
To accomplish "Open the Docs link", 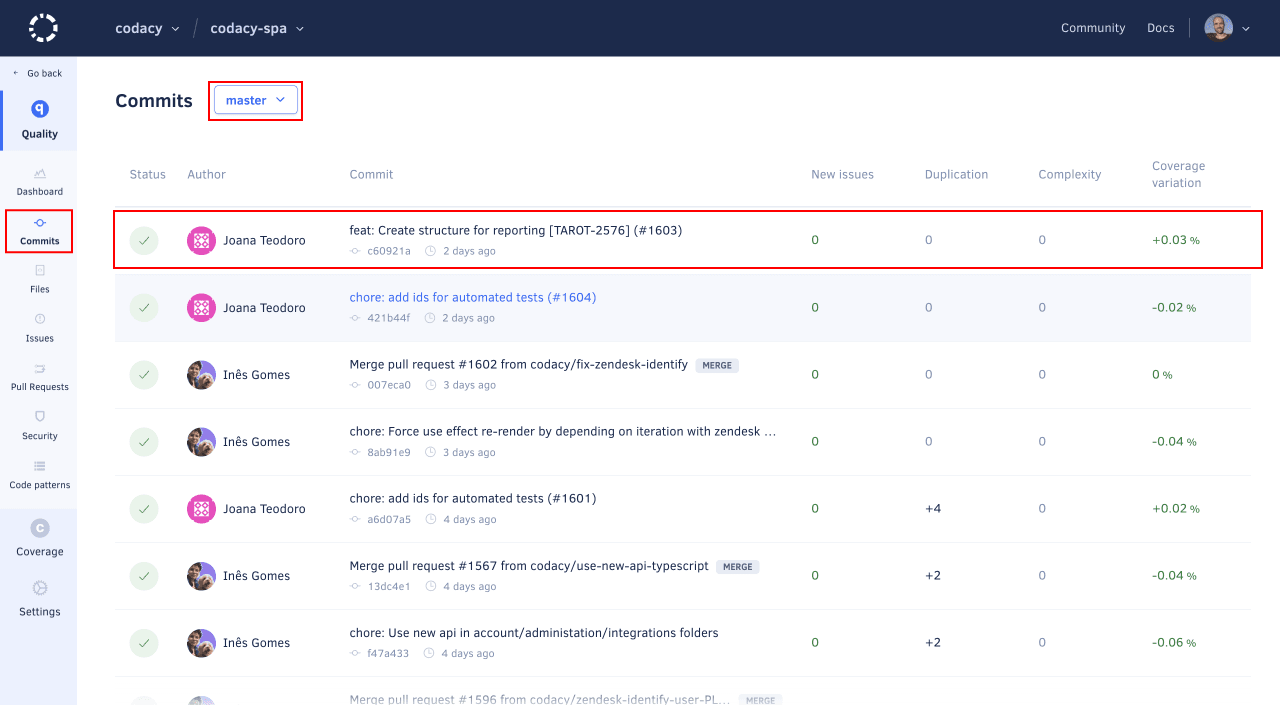I will pos(1160,28).
